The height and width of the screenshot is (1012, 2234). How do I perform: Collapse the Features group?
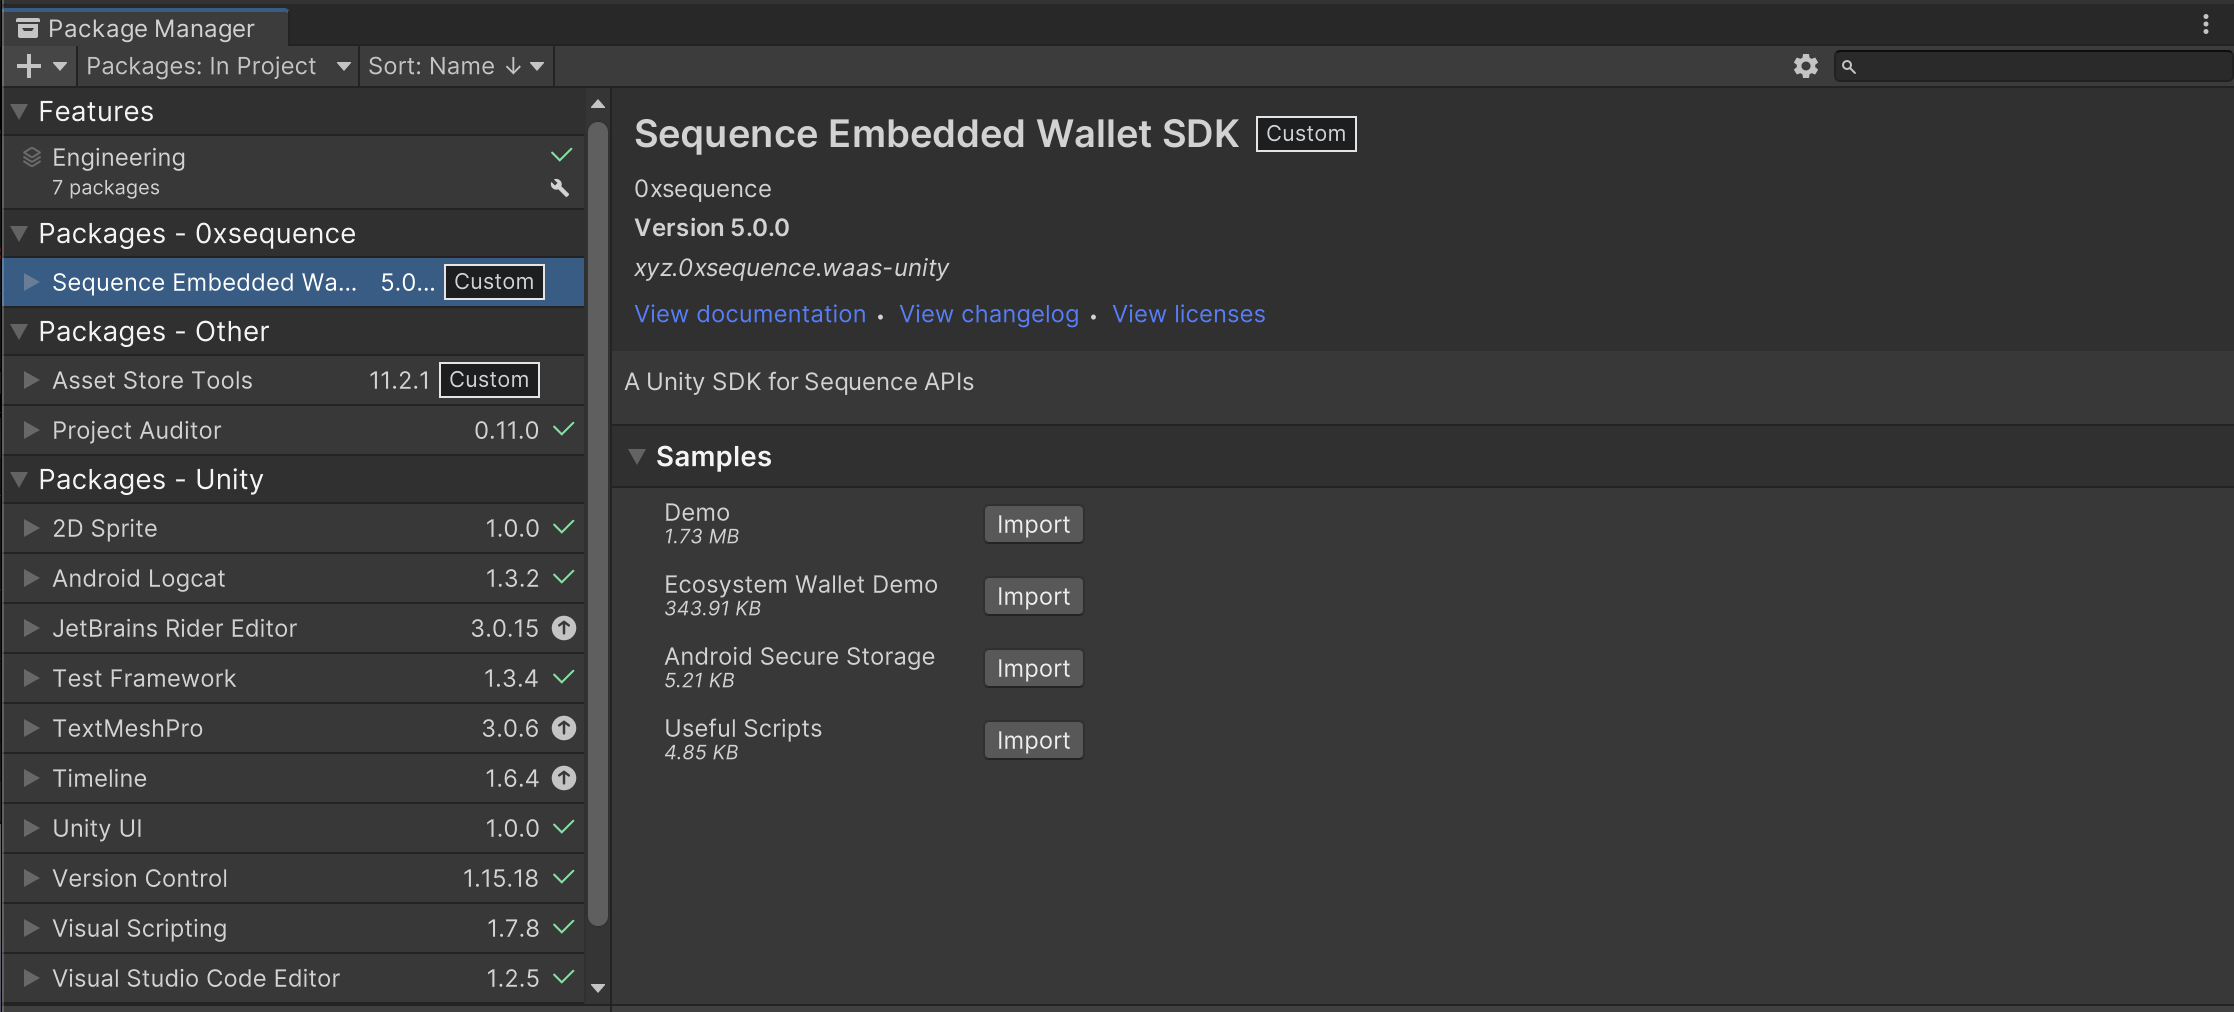18,111
